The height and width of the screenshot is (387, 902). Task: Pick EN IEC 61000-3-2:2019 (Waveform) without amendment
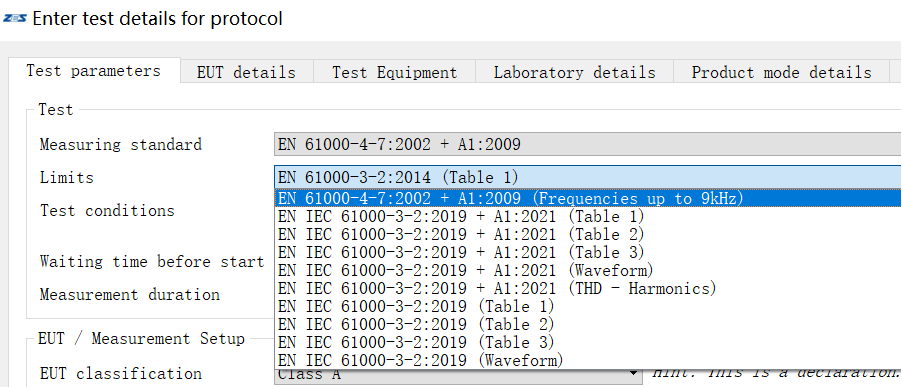[588, 361]
